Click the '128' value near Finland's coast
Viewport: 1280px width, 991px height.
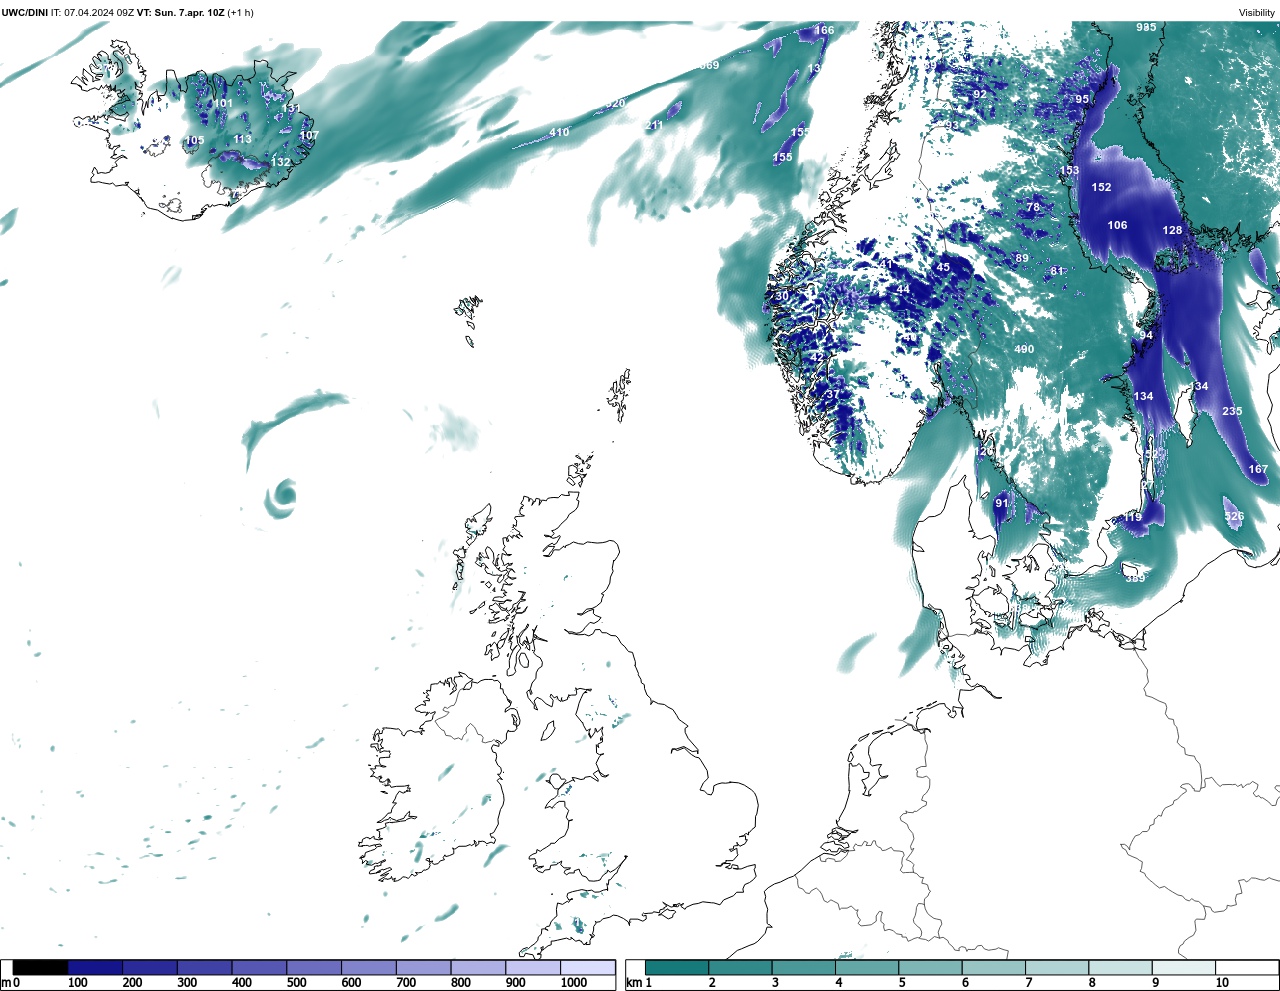pyautogui.click(x=1172, y=231)
